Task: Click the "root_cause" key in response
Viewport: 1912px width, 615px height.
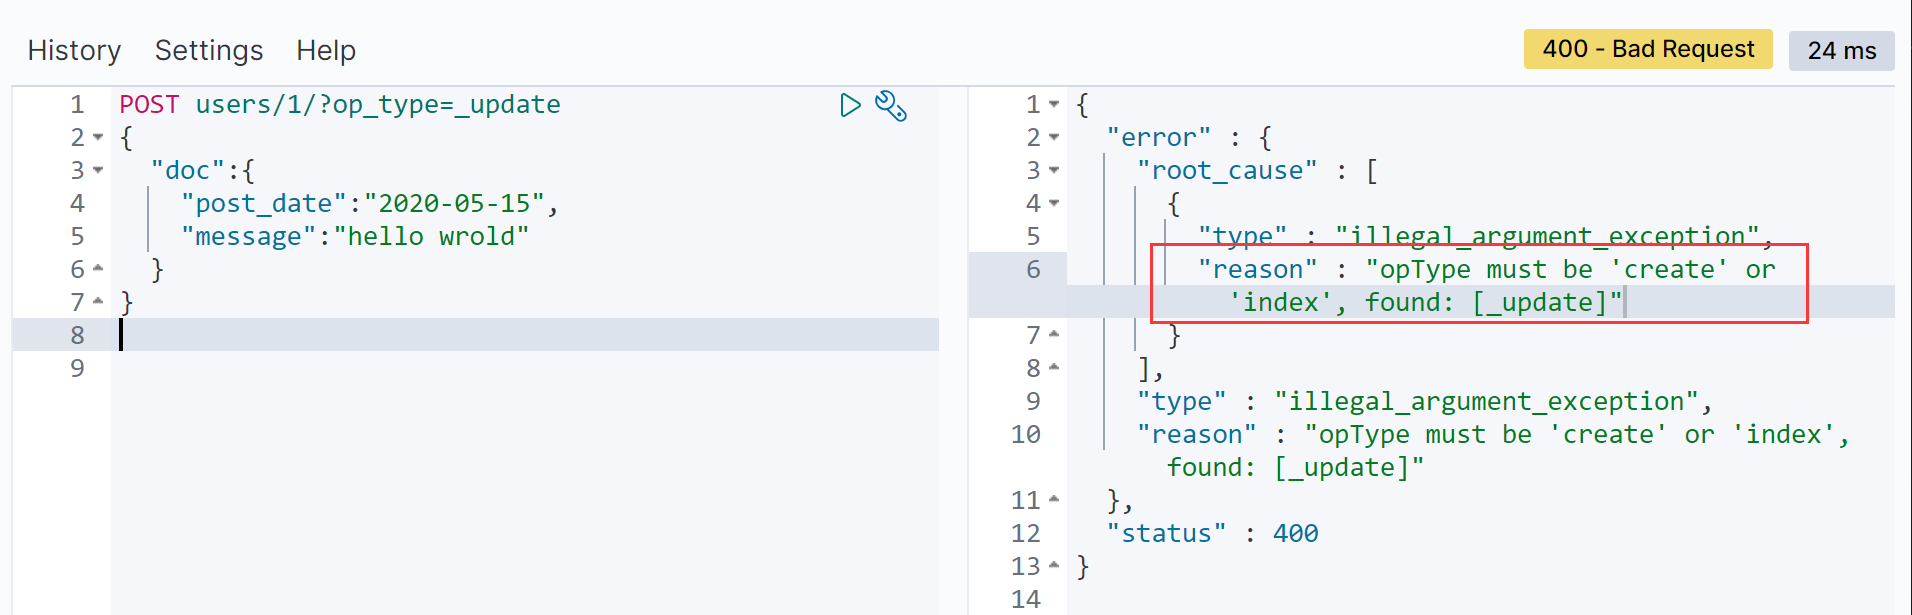Action: click(x=1227, y=170)
